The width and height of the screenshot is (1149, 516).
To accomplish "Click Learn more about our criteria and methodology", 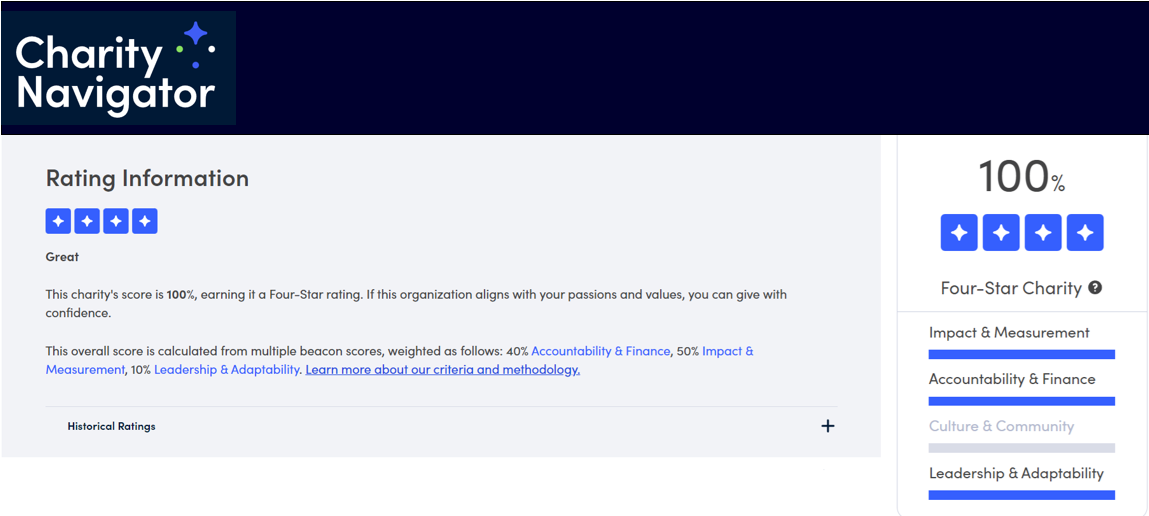I will (443, 369).
